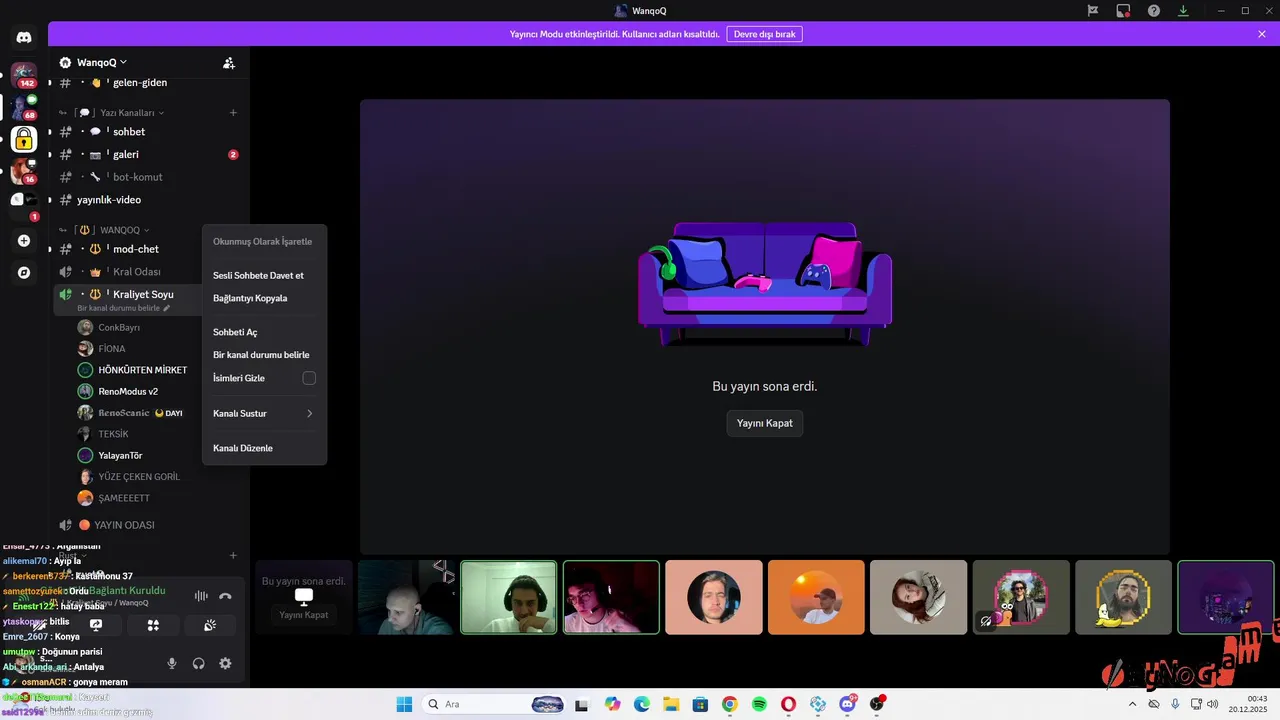Screen dimensions: 1280x720
Task: Select Bir kanal durumu belirle menu item
Action: point(264,355)
